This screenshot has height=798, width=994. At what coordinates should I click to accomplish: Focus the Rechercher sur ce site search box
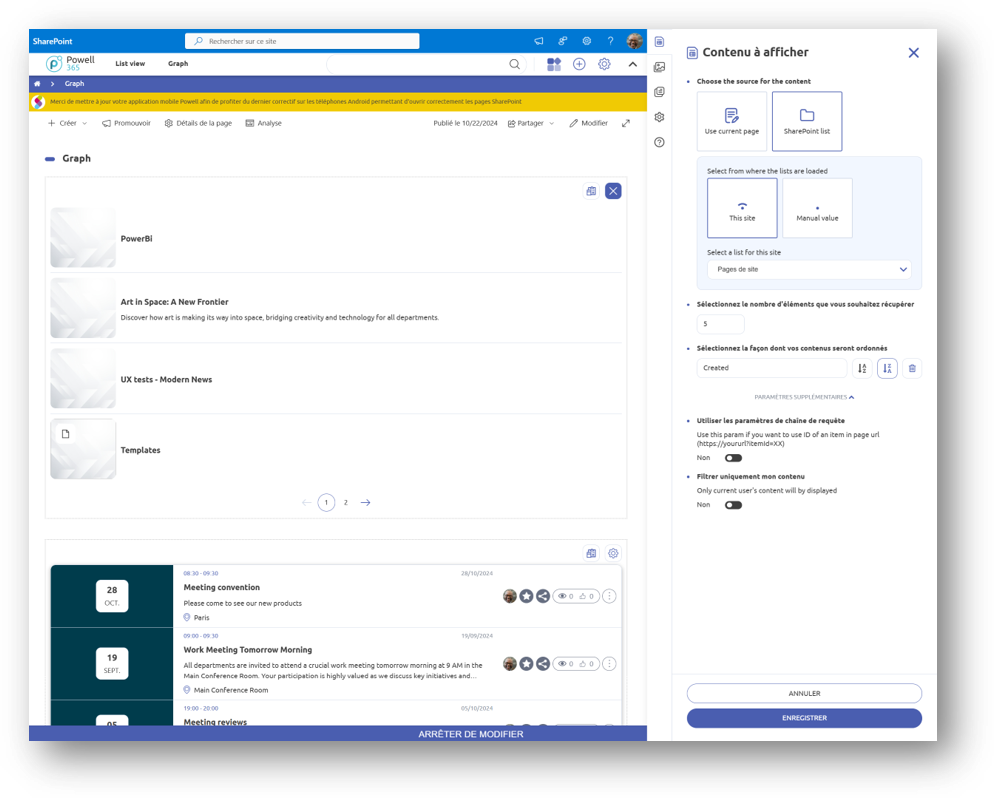(x=302, y=41)
